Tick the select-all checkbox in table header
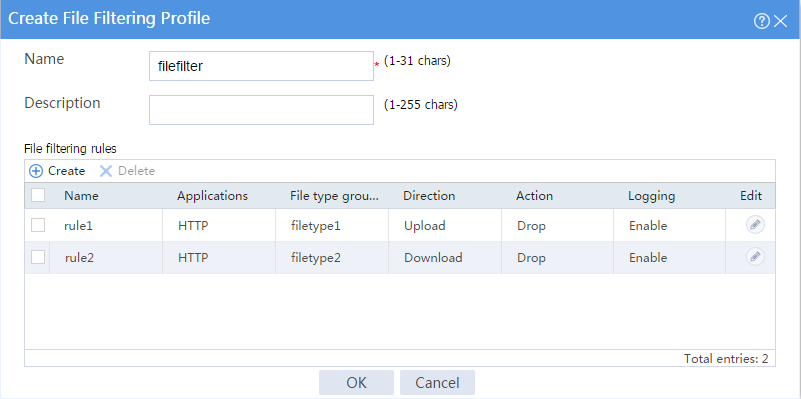Image resolution: width=801 pixels, height=399 pixels. point(38,195)
